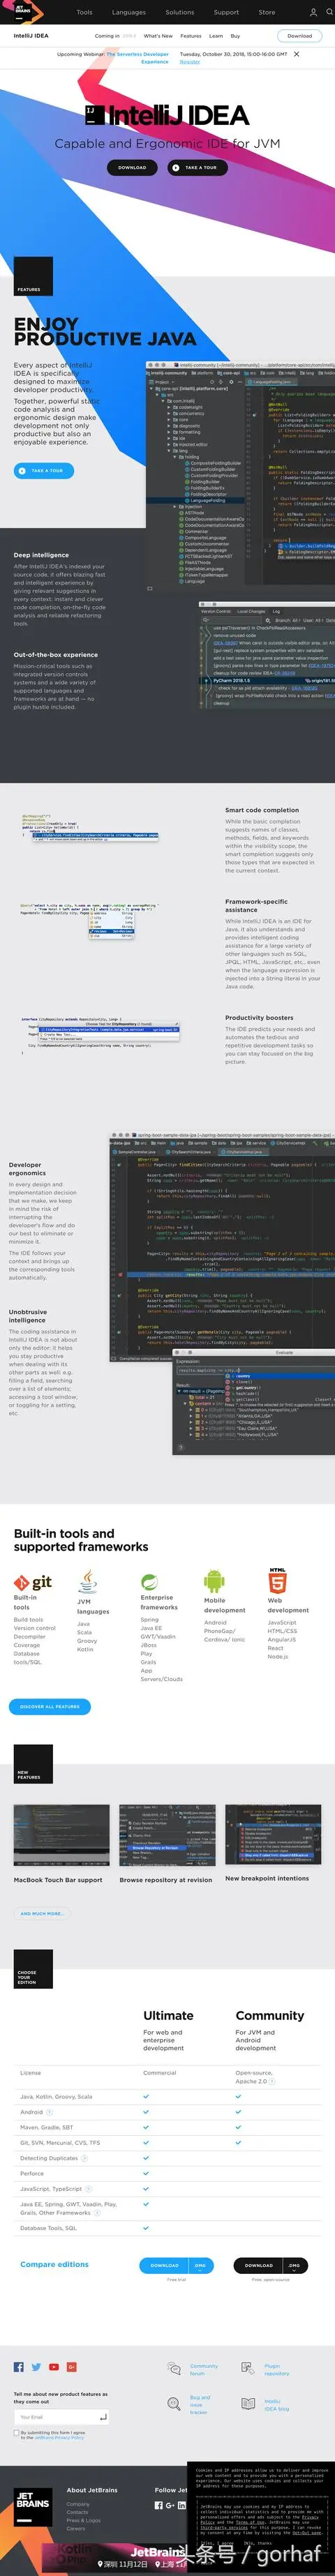Open Browse repository at revision thumbnail
The width and height of the screenshot is (335, 2576).
coord(167,1835)
